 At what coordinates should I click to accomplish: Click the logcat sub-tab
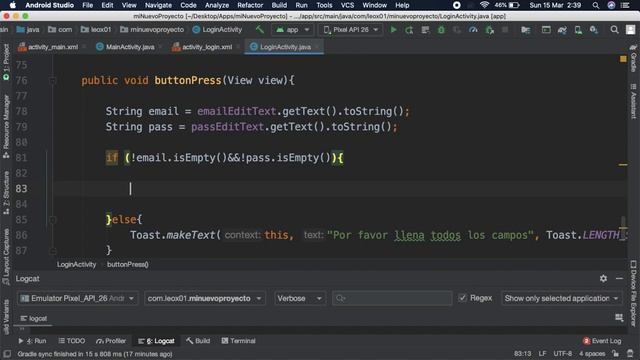(x=34, y=318)
